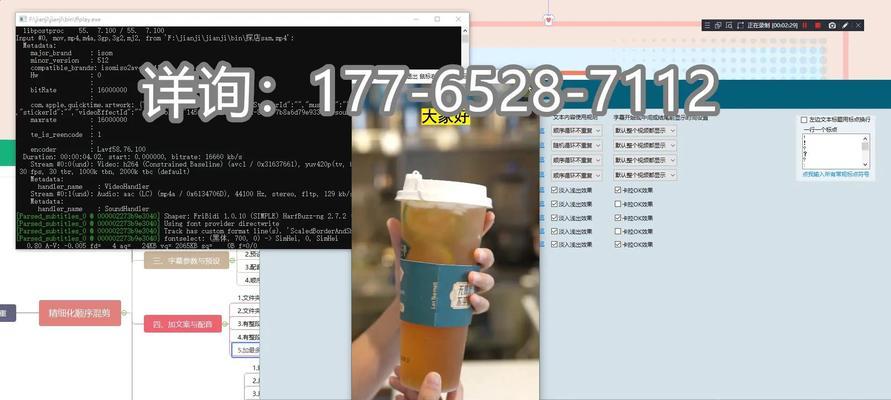The height and width of the screenshot is (400, 891).
Task: Open the bottommost 默认整个视频都显示 dropdown
Action: tap(645, 176)
